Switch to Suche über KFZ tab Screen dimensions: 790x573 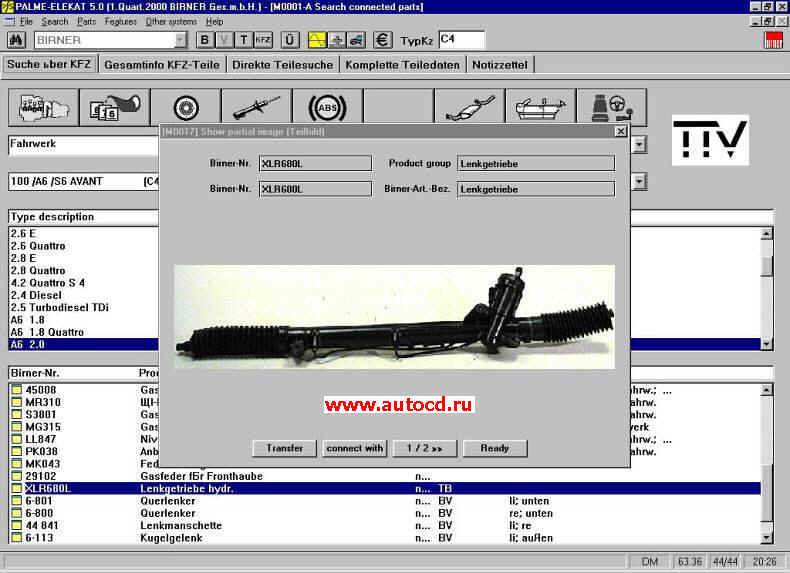[x=49, y=65]
